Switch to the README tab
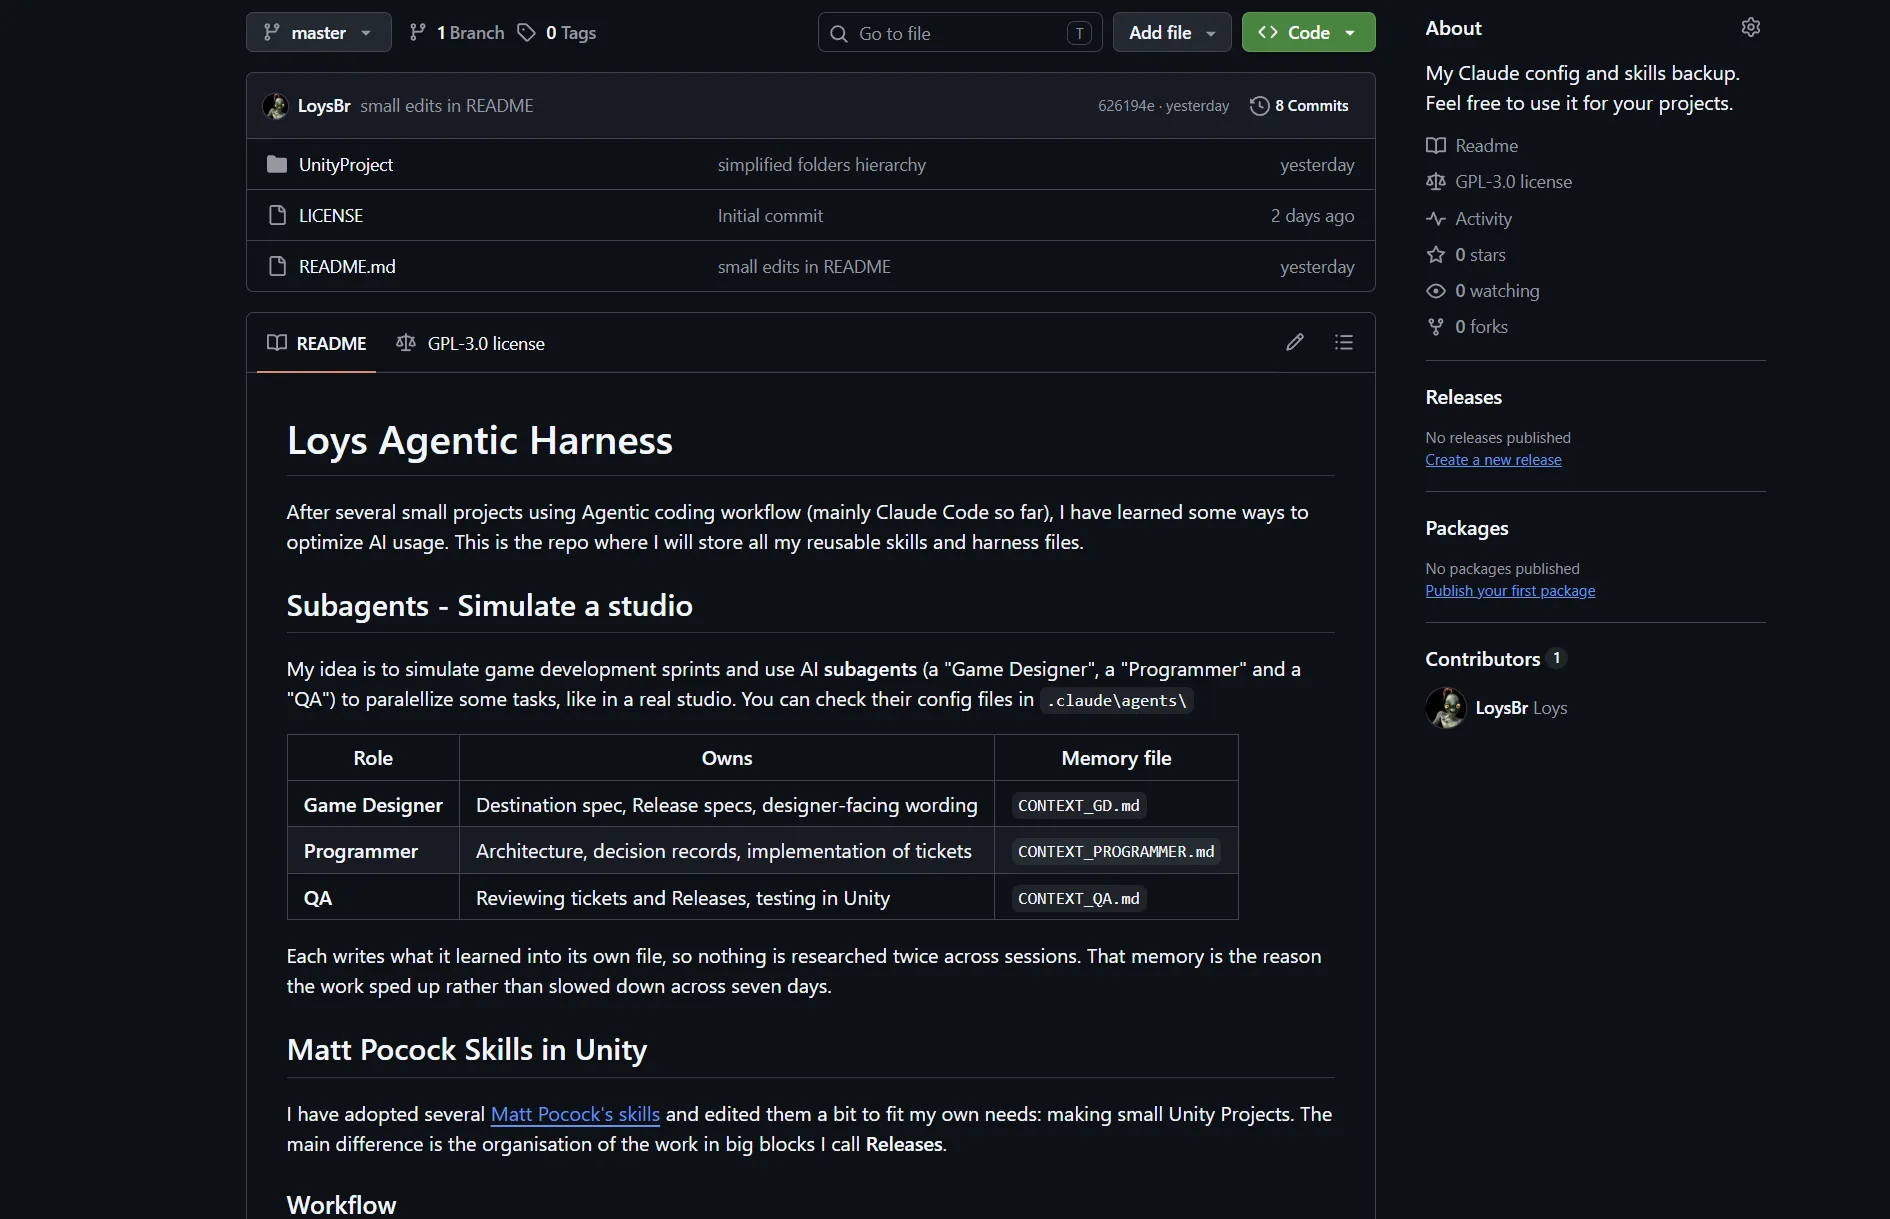The image size is (1890, 1219). coord(317,343)
